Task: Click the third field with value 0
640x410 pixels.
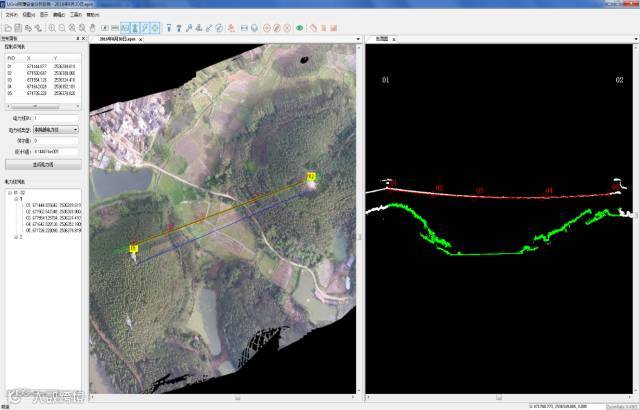Action: [56, 141]
